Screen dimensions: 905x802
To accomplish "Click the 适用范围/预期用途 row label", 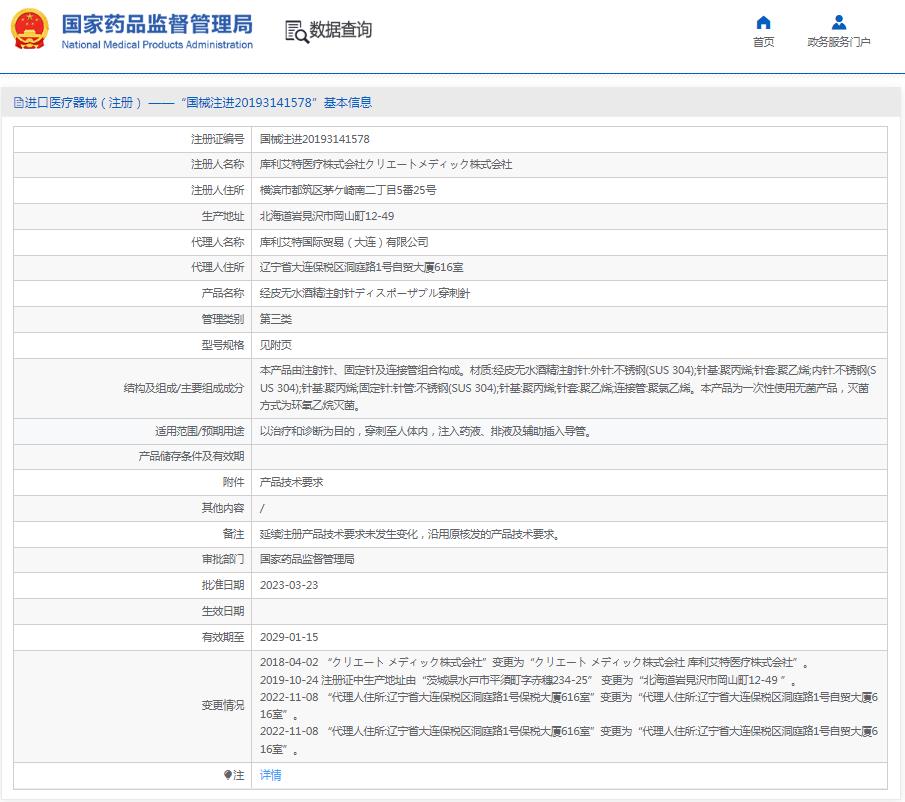I will pyautogui.click(x=200, y=431).
